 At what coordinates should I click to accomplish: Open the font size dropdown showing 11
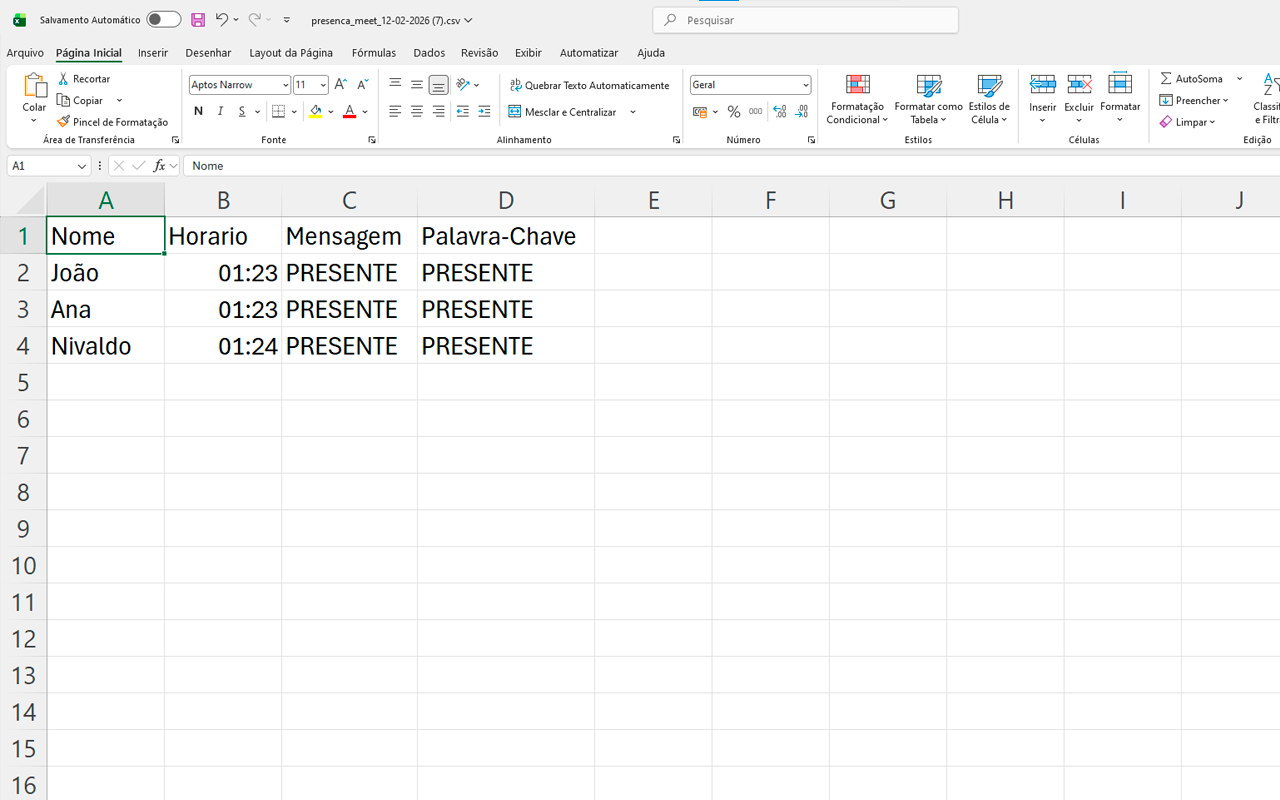pos(323,85)
